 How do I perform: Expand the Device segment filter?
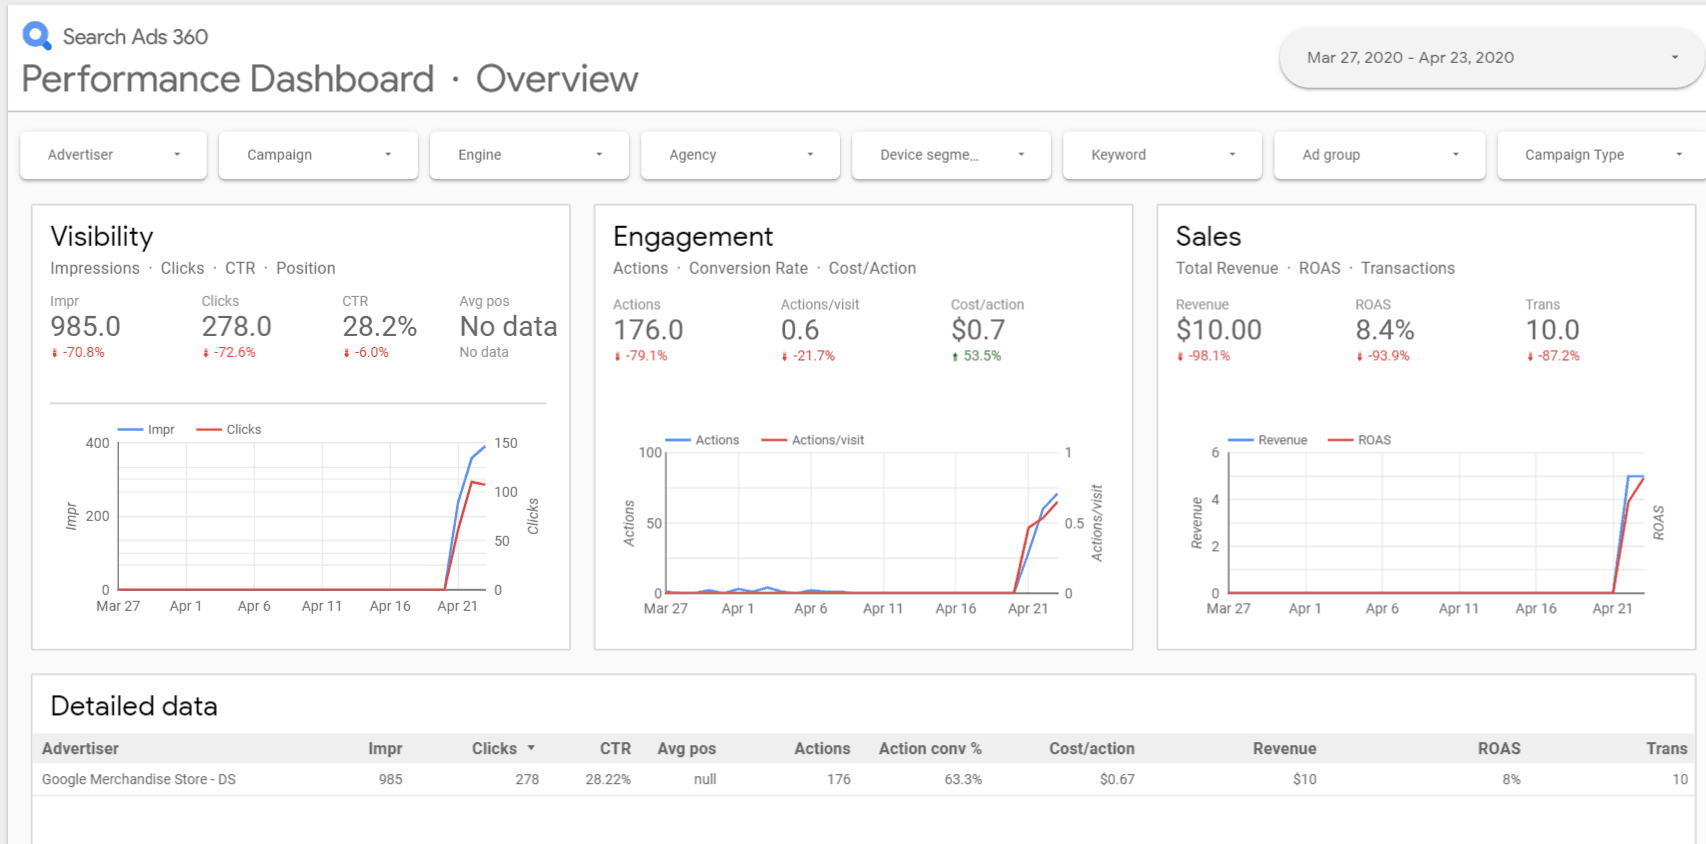[951, 155]
